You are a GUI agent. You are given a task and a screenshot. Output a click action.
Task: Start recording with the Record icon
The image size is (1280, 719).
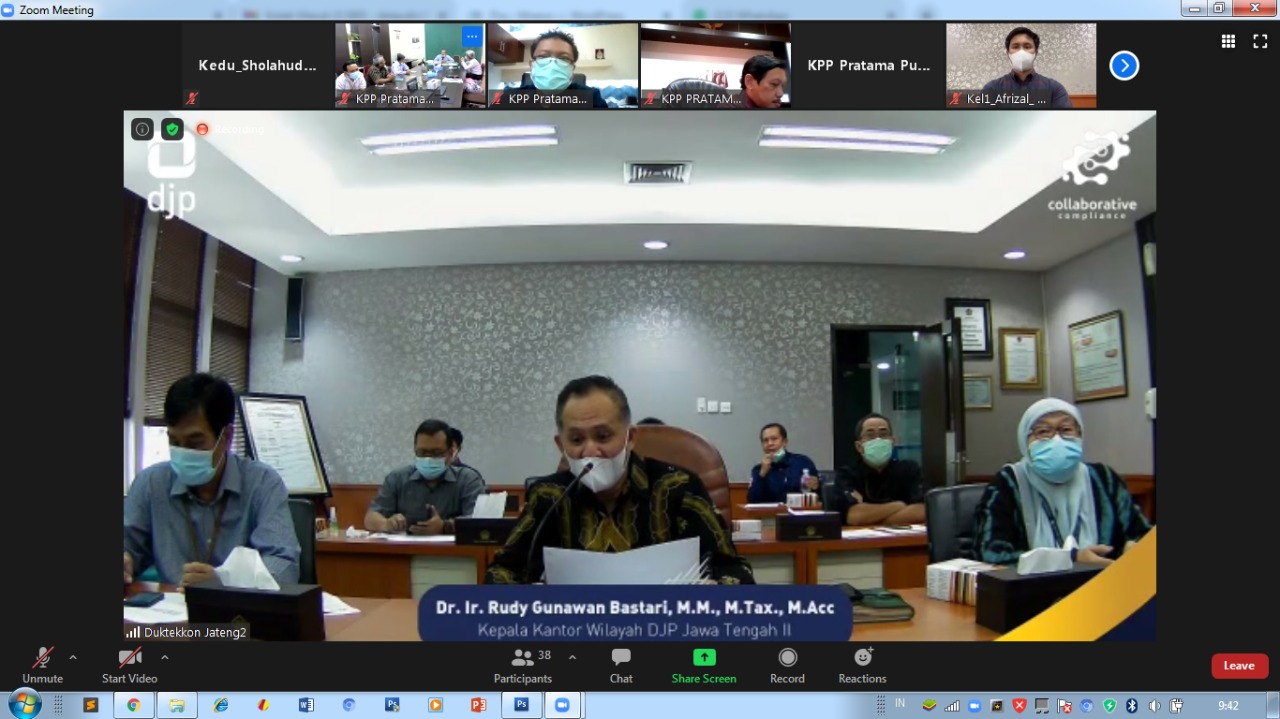[x=787, y=665]
